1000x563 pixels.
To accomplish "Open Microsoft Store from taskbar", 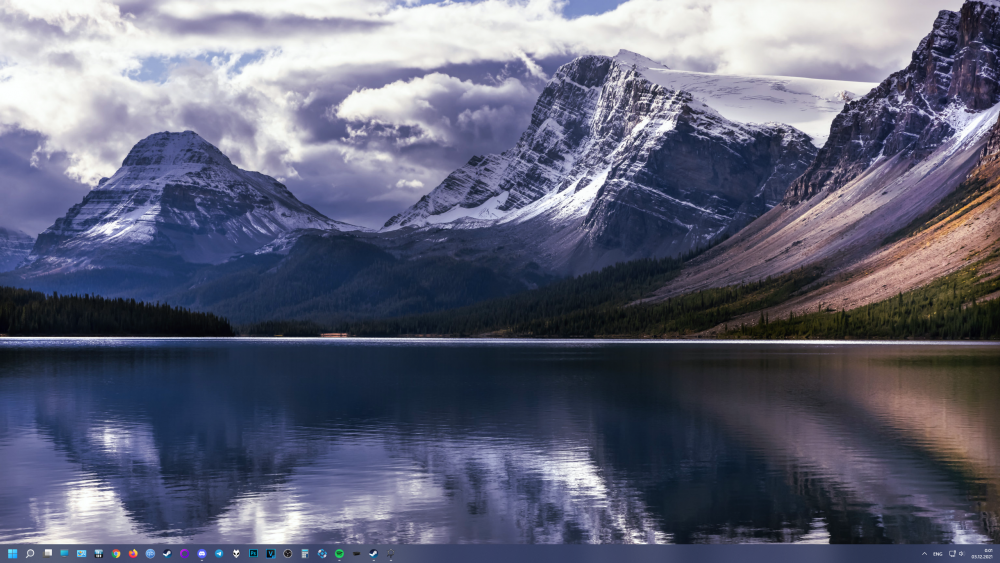I will [99, 553].
